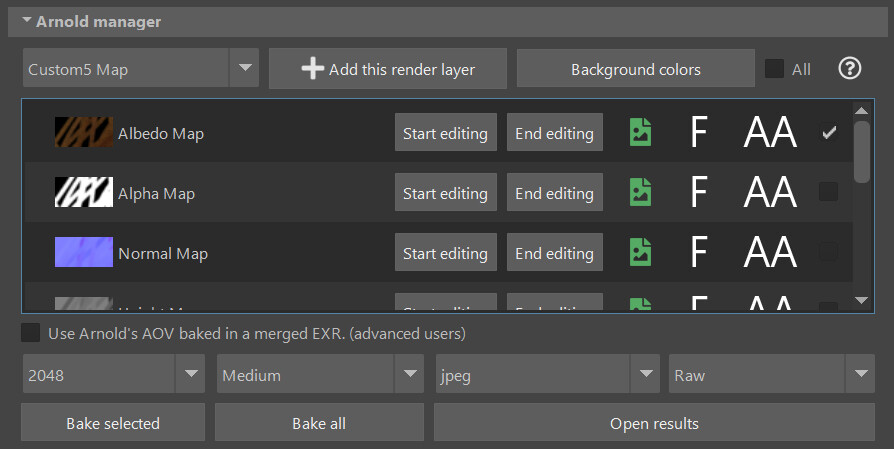
Task: Enable the All checkbox
Action: [774, 69]
